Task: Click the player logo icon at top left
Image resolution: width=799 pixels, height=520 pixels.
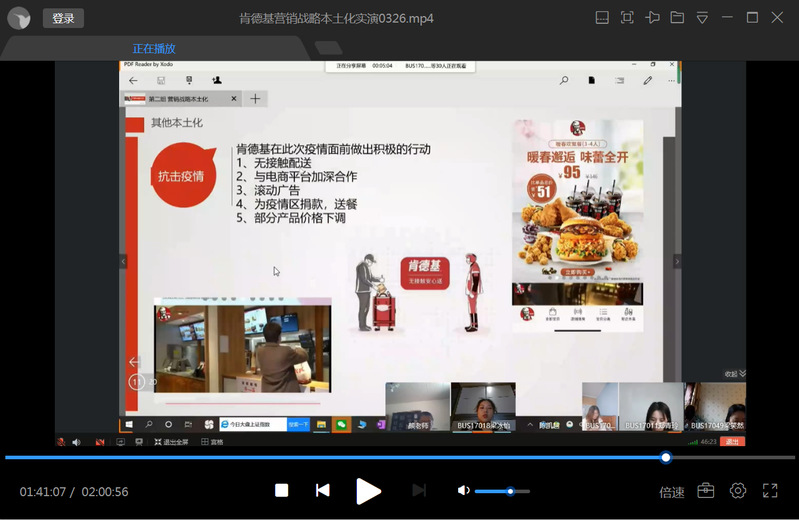Action: [x=19, y=18]
